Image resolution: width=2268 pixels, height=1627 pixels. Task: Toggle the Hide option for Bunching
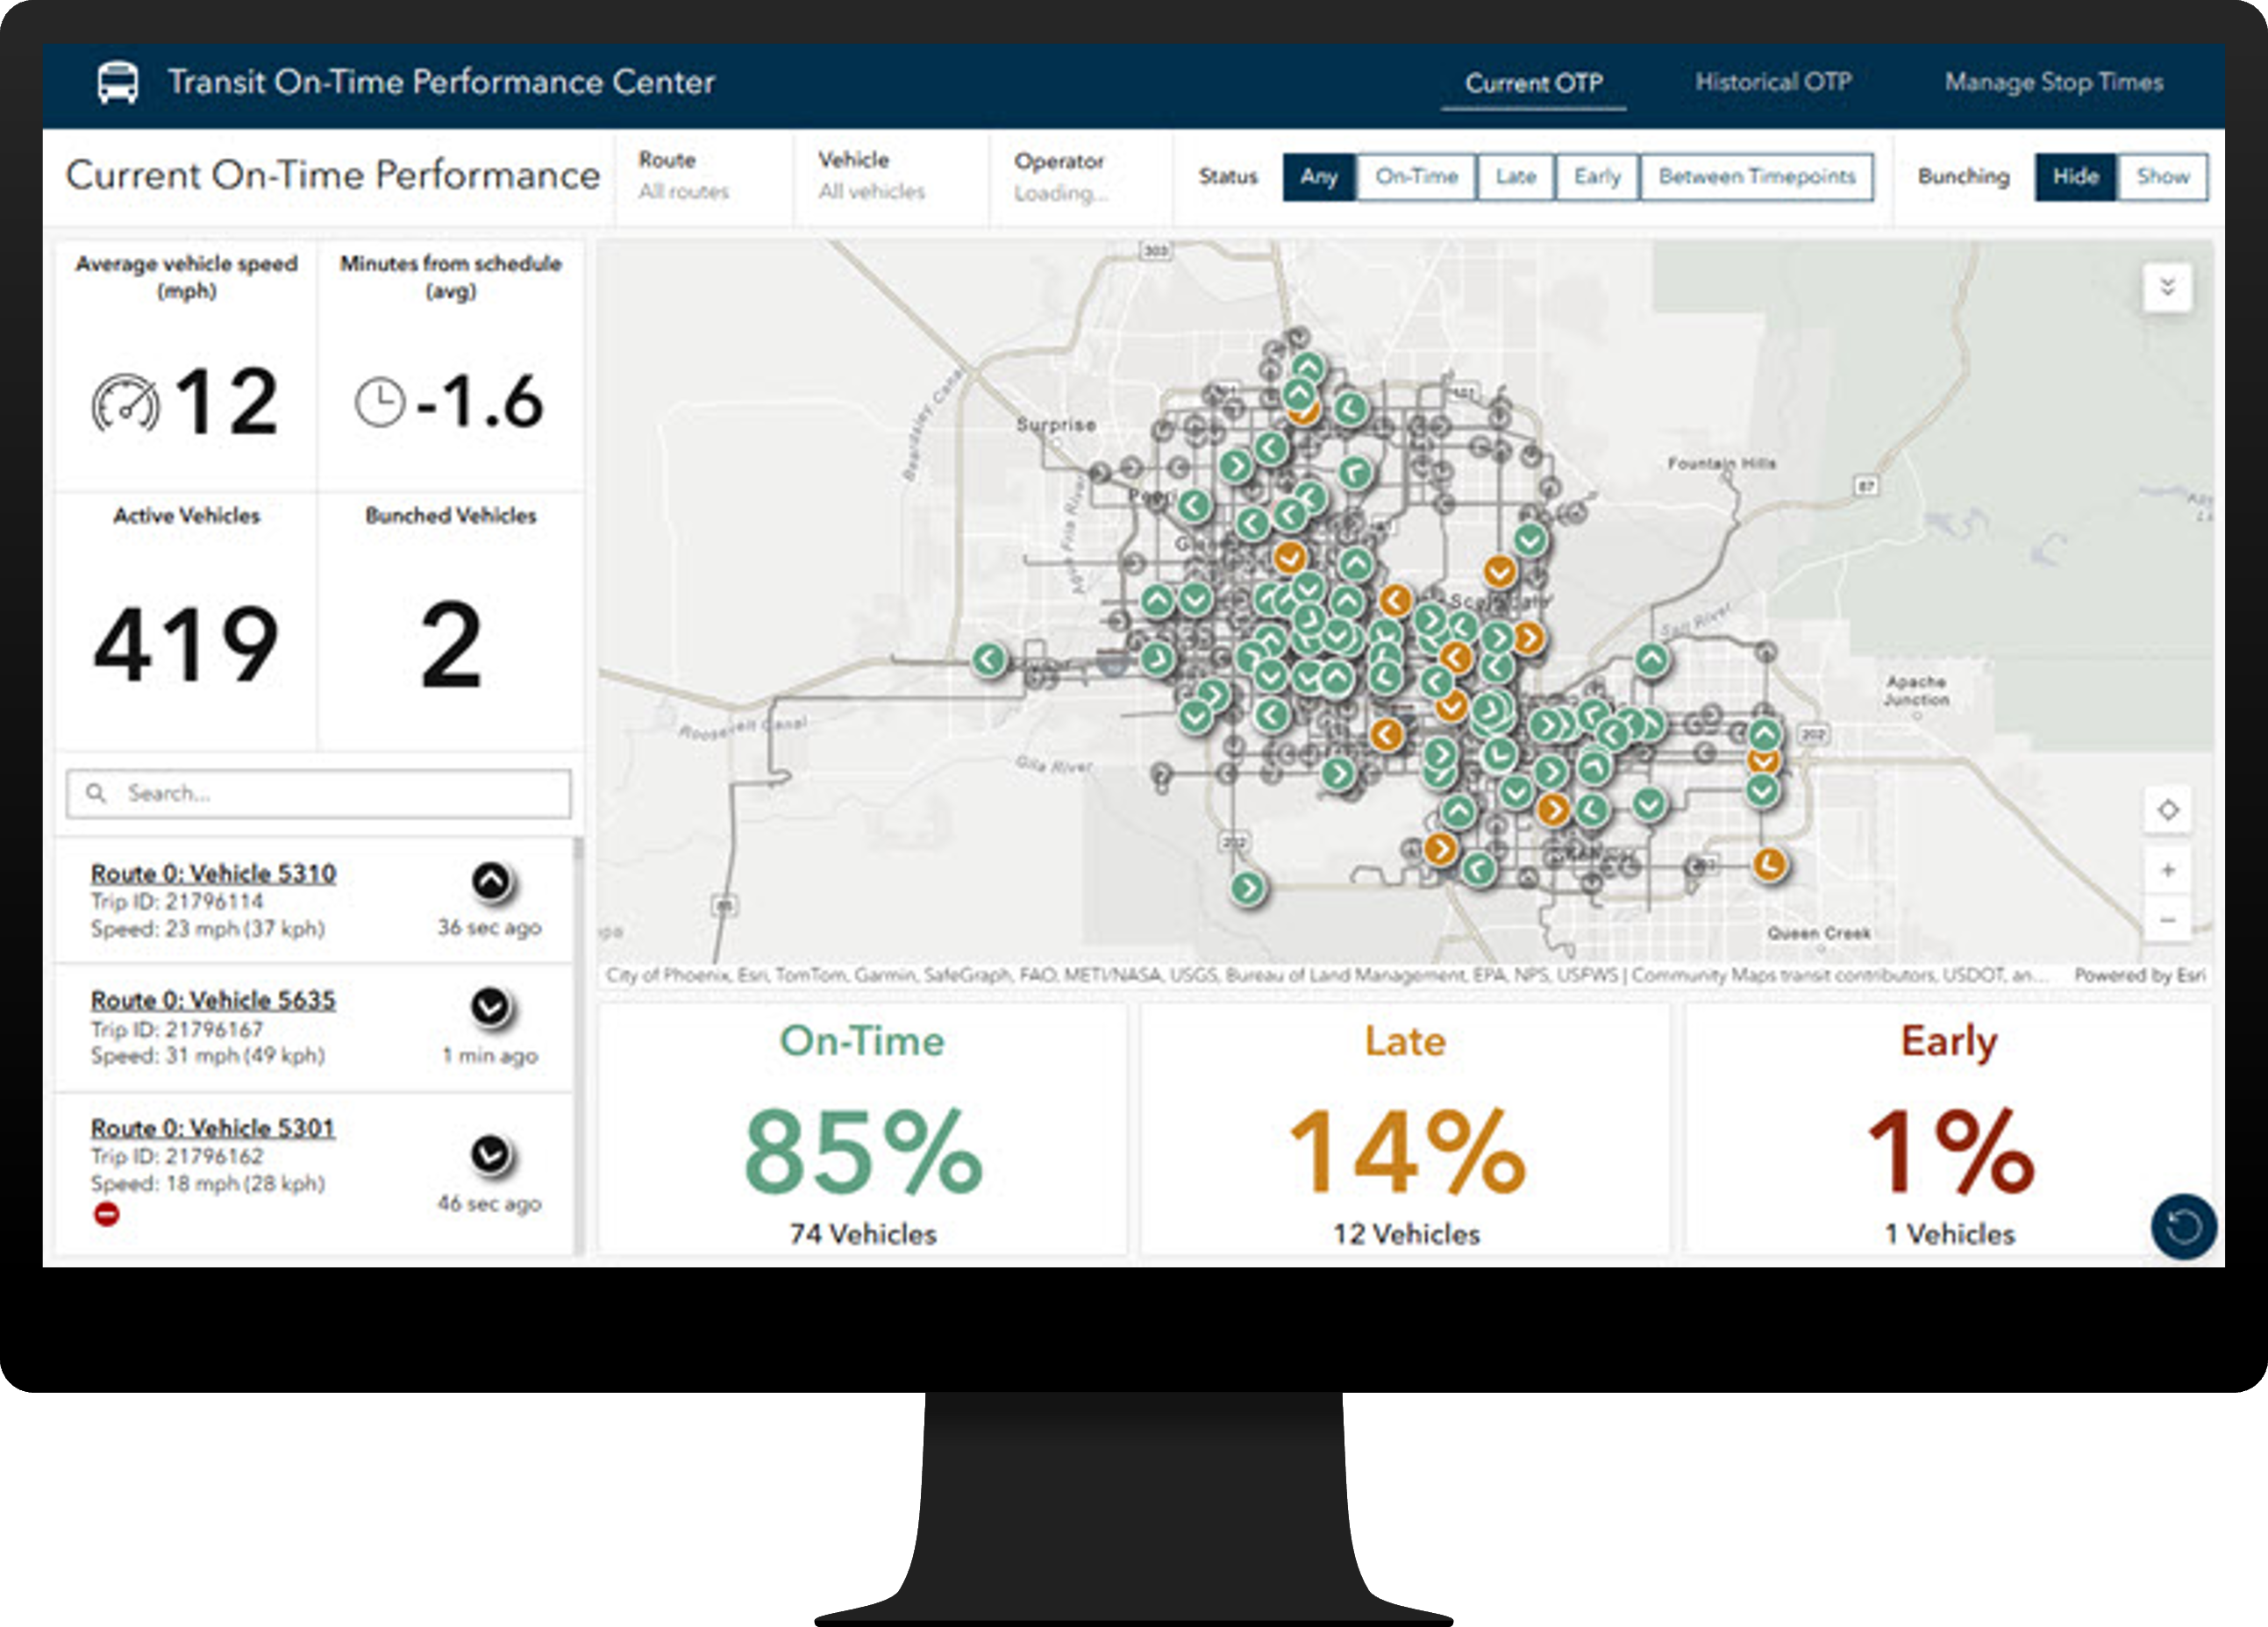[x=2077, y=177]
